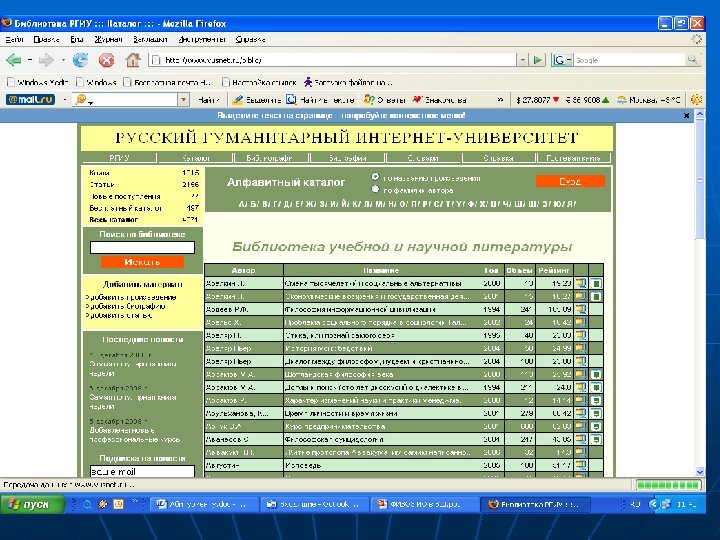
Task: Click the Знакомства heart icon
Action: (x=417, y=99)
